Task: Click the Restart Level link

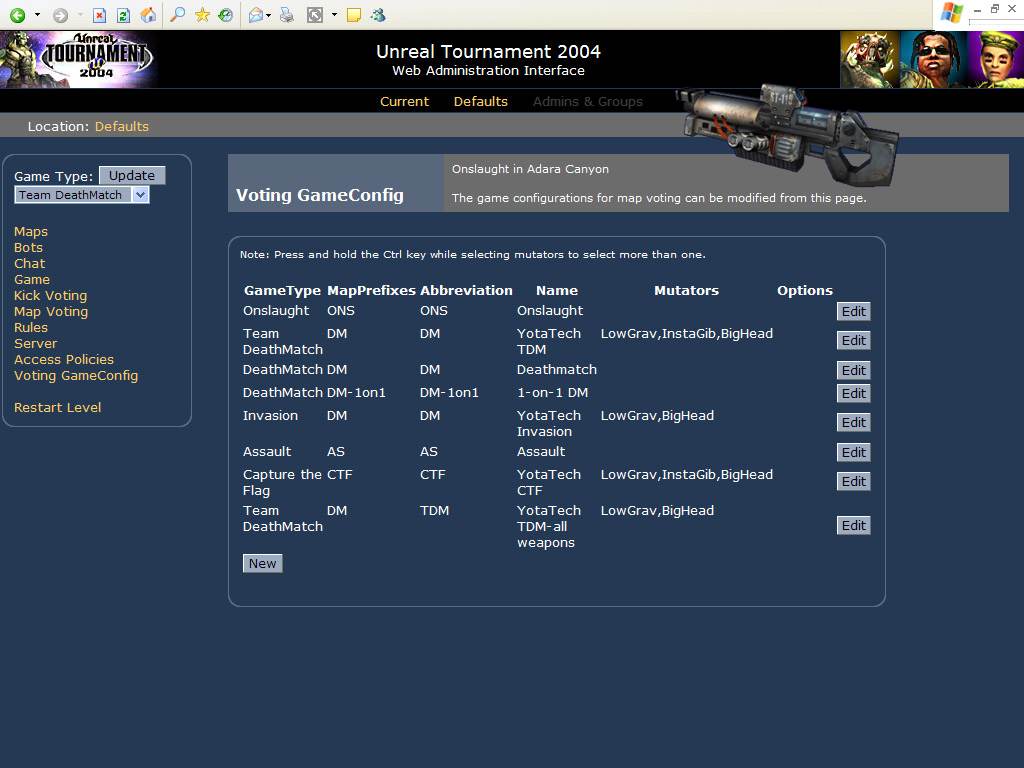Action: point(57,408)
